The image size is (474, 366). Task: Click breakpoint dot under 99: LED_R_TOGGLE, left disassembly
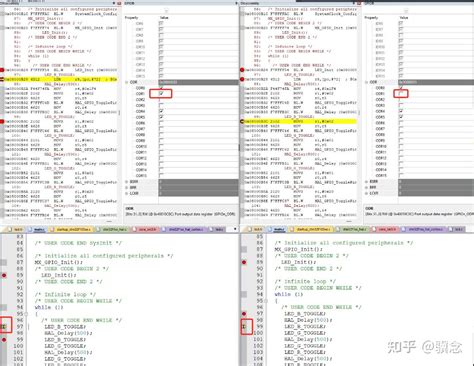click(x=2, y=122)
